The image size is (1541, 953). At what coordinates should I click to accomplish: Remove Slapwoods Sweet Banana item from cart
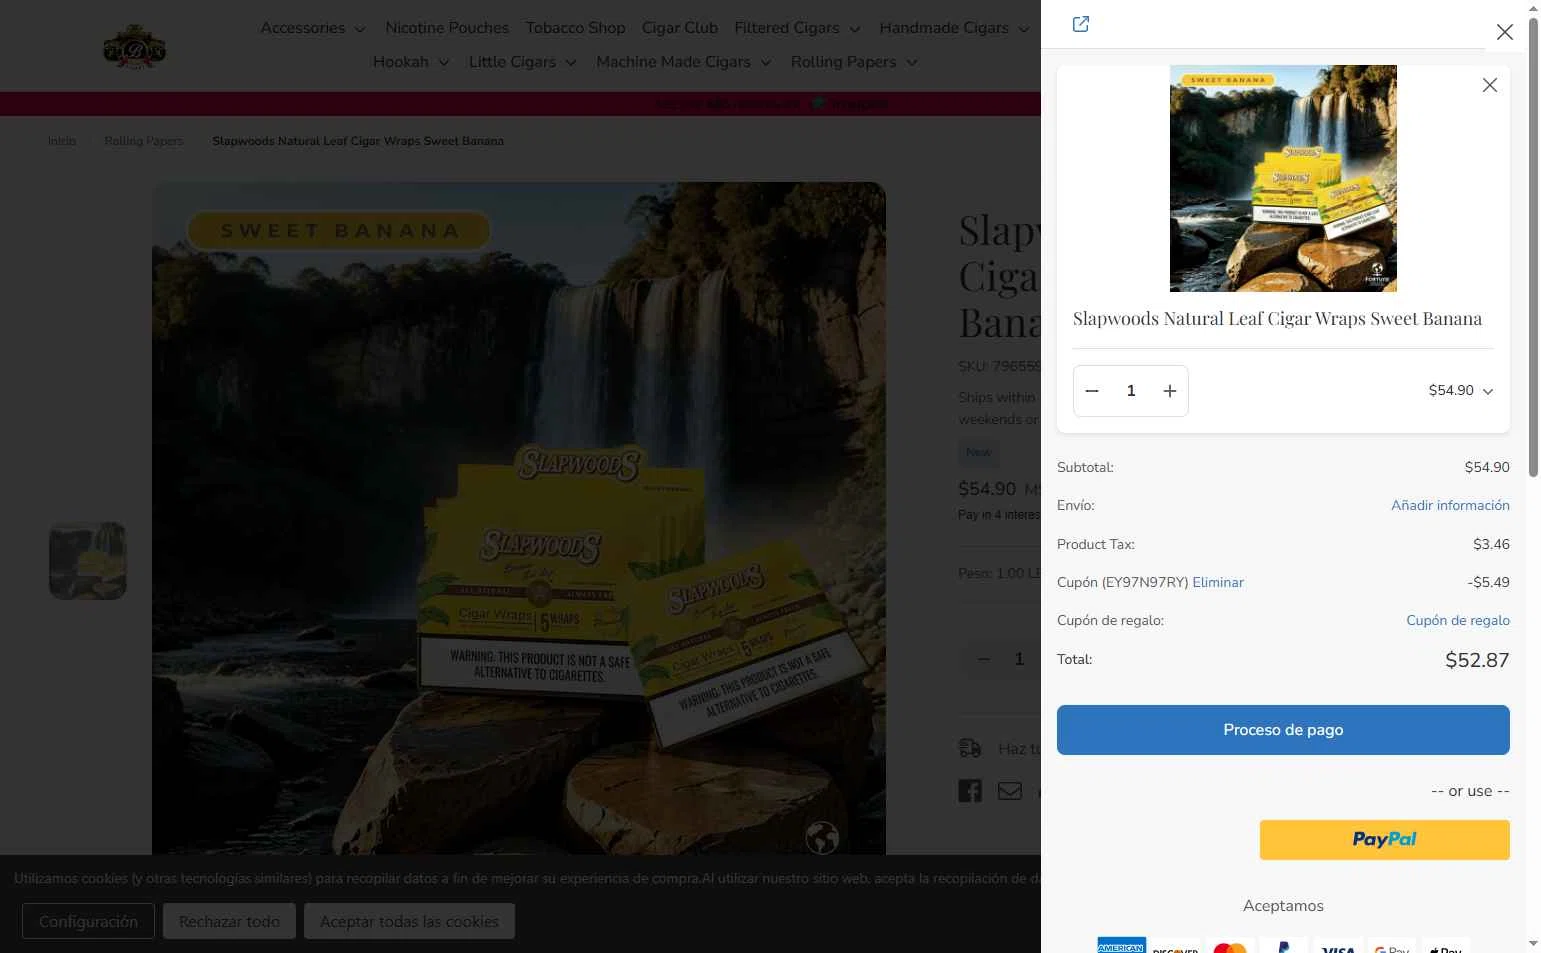click(x=1489, y=85)
